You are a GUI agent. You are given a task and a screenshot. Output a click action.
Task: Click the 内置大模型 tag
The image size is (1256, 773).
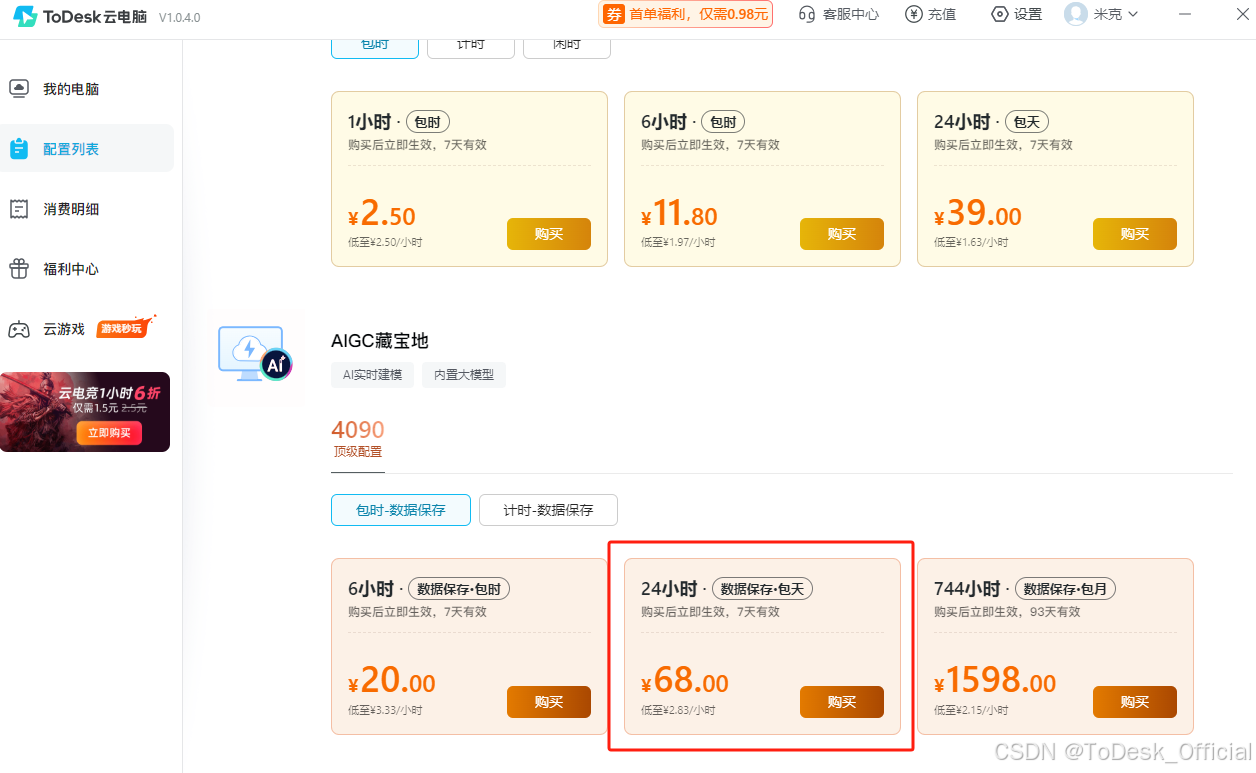(464, 375)
